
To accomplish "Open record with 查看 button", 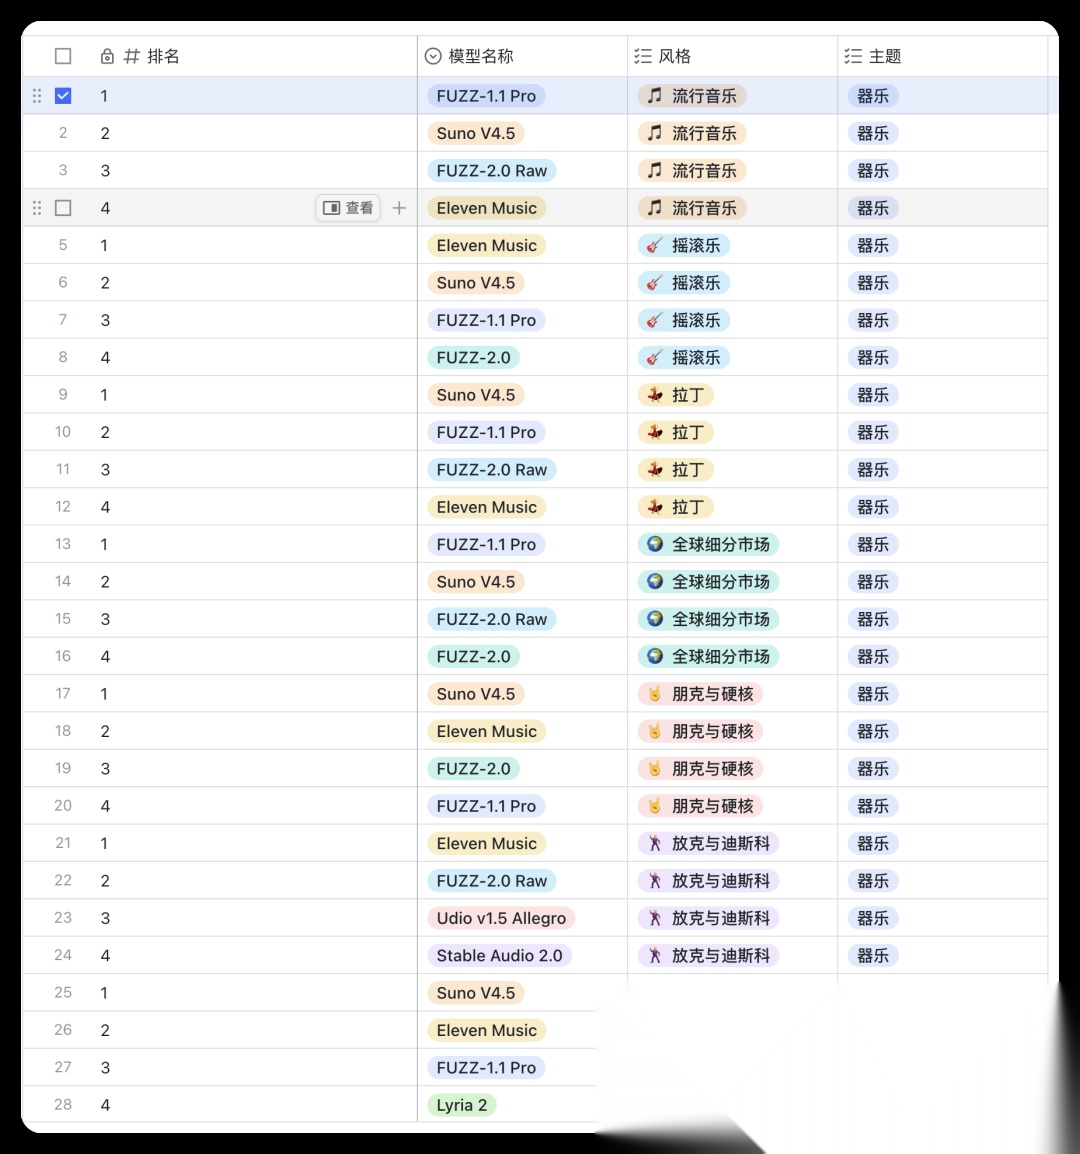I will coord(348,208).
